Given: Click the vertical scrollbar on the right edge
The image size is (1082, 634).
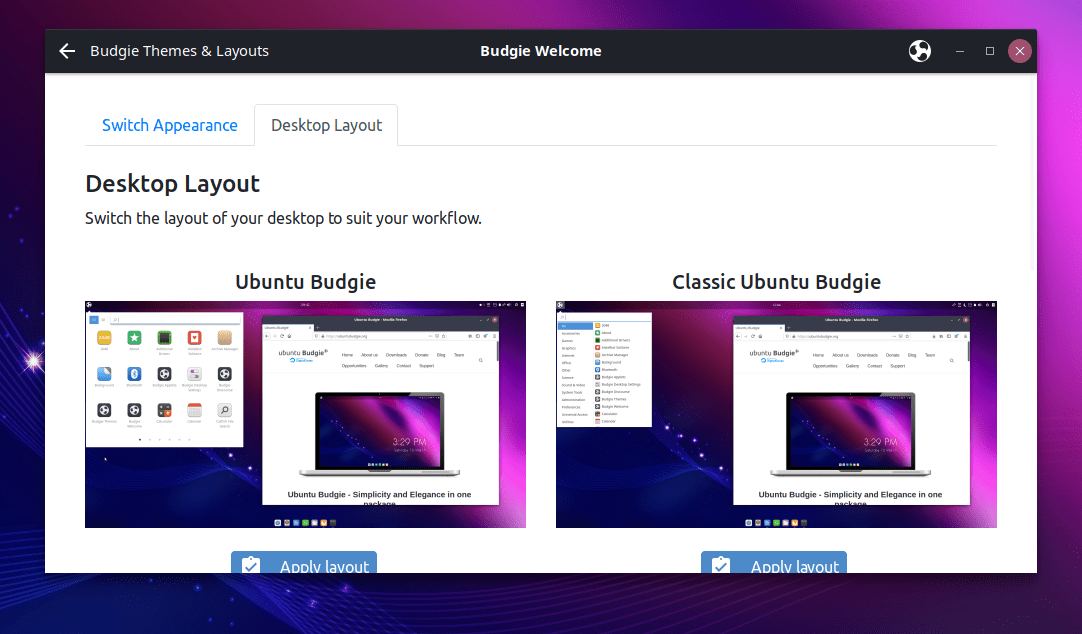Looking at the screenshot, I should (1032, 200).
